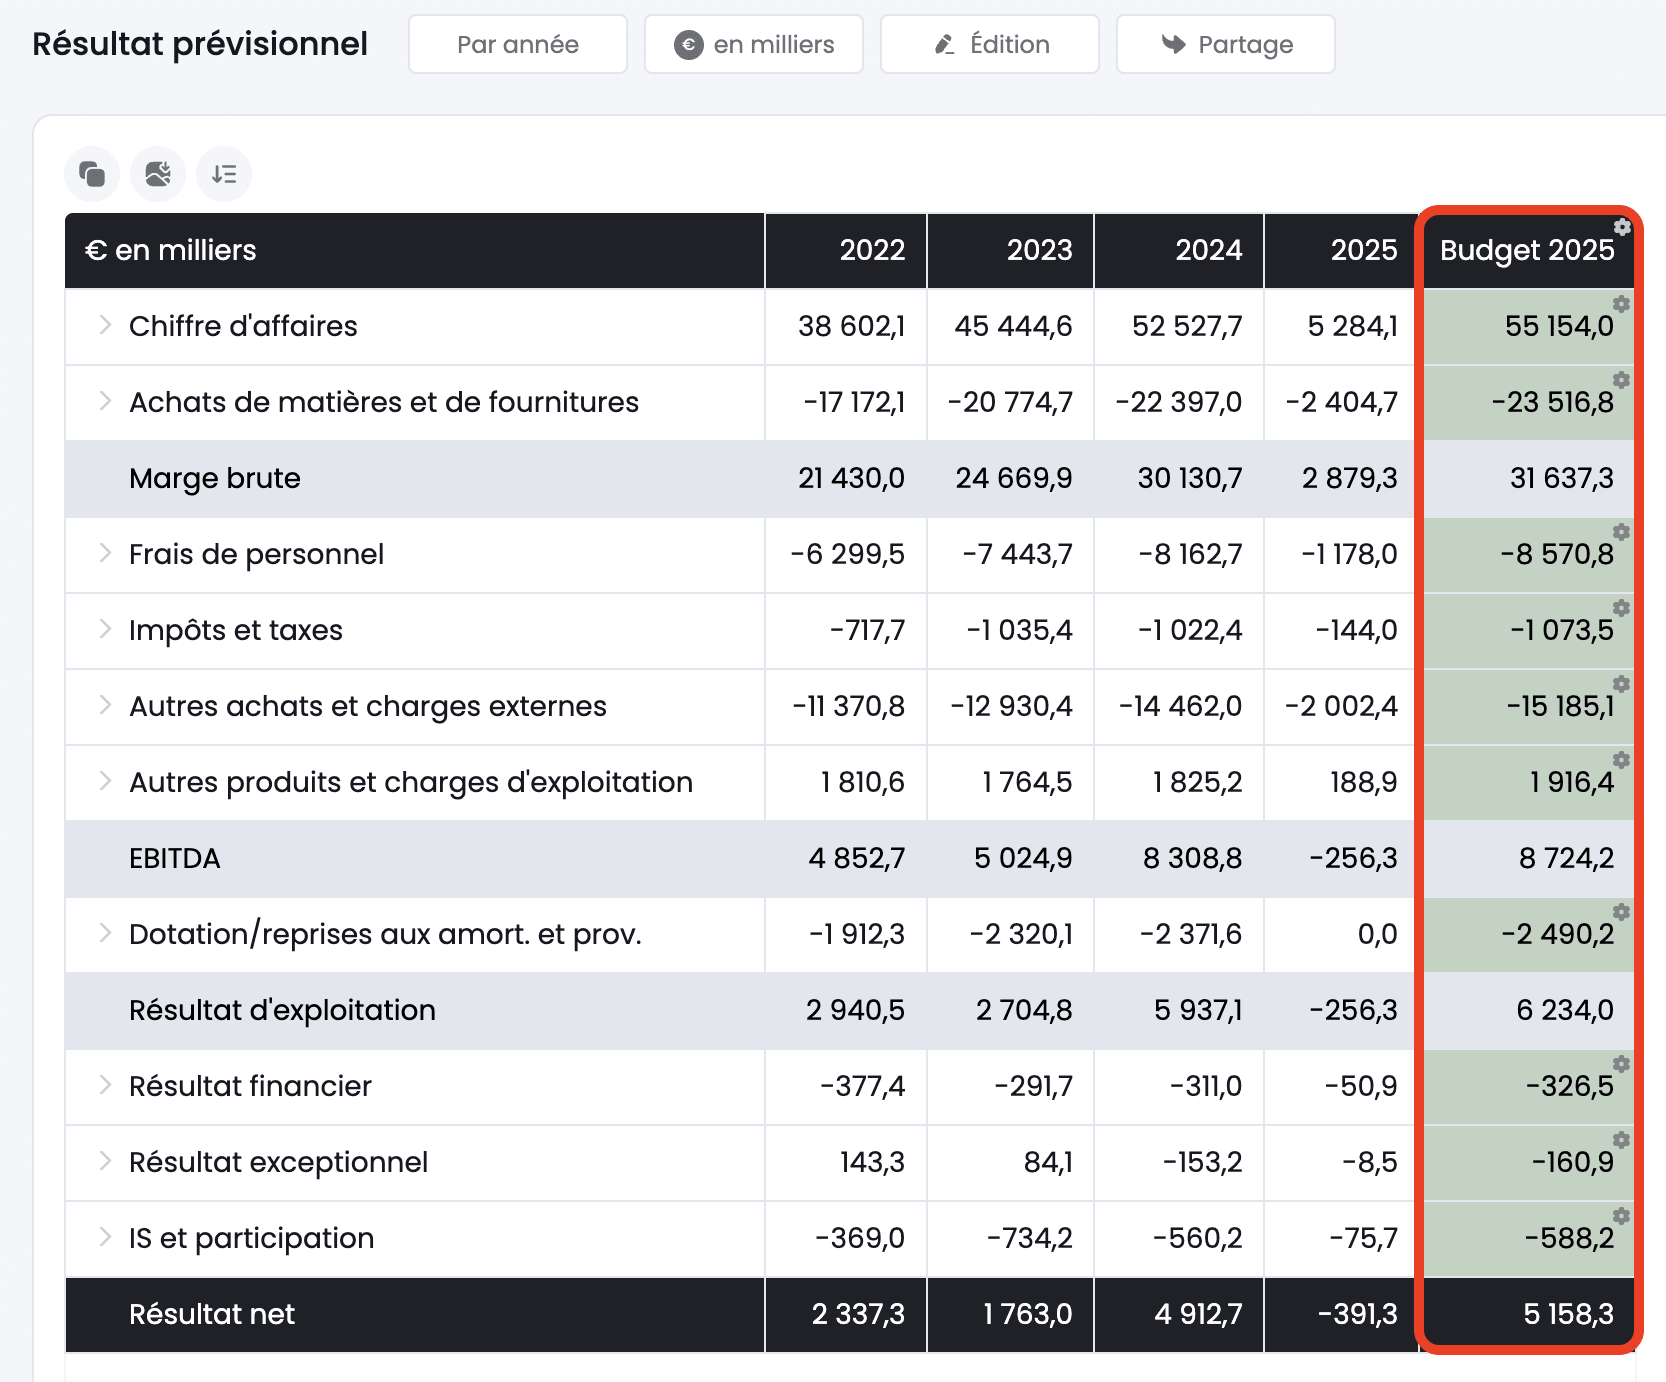Expand the Frais de personnel row
1666x1382 pixels.
tap(105, 553)
